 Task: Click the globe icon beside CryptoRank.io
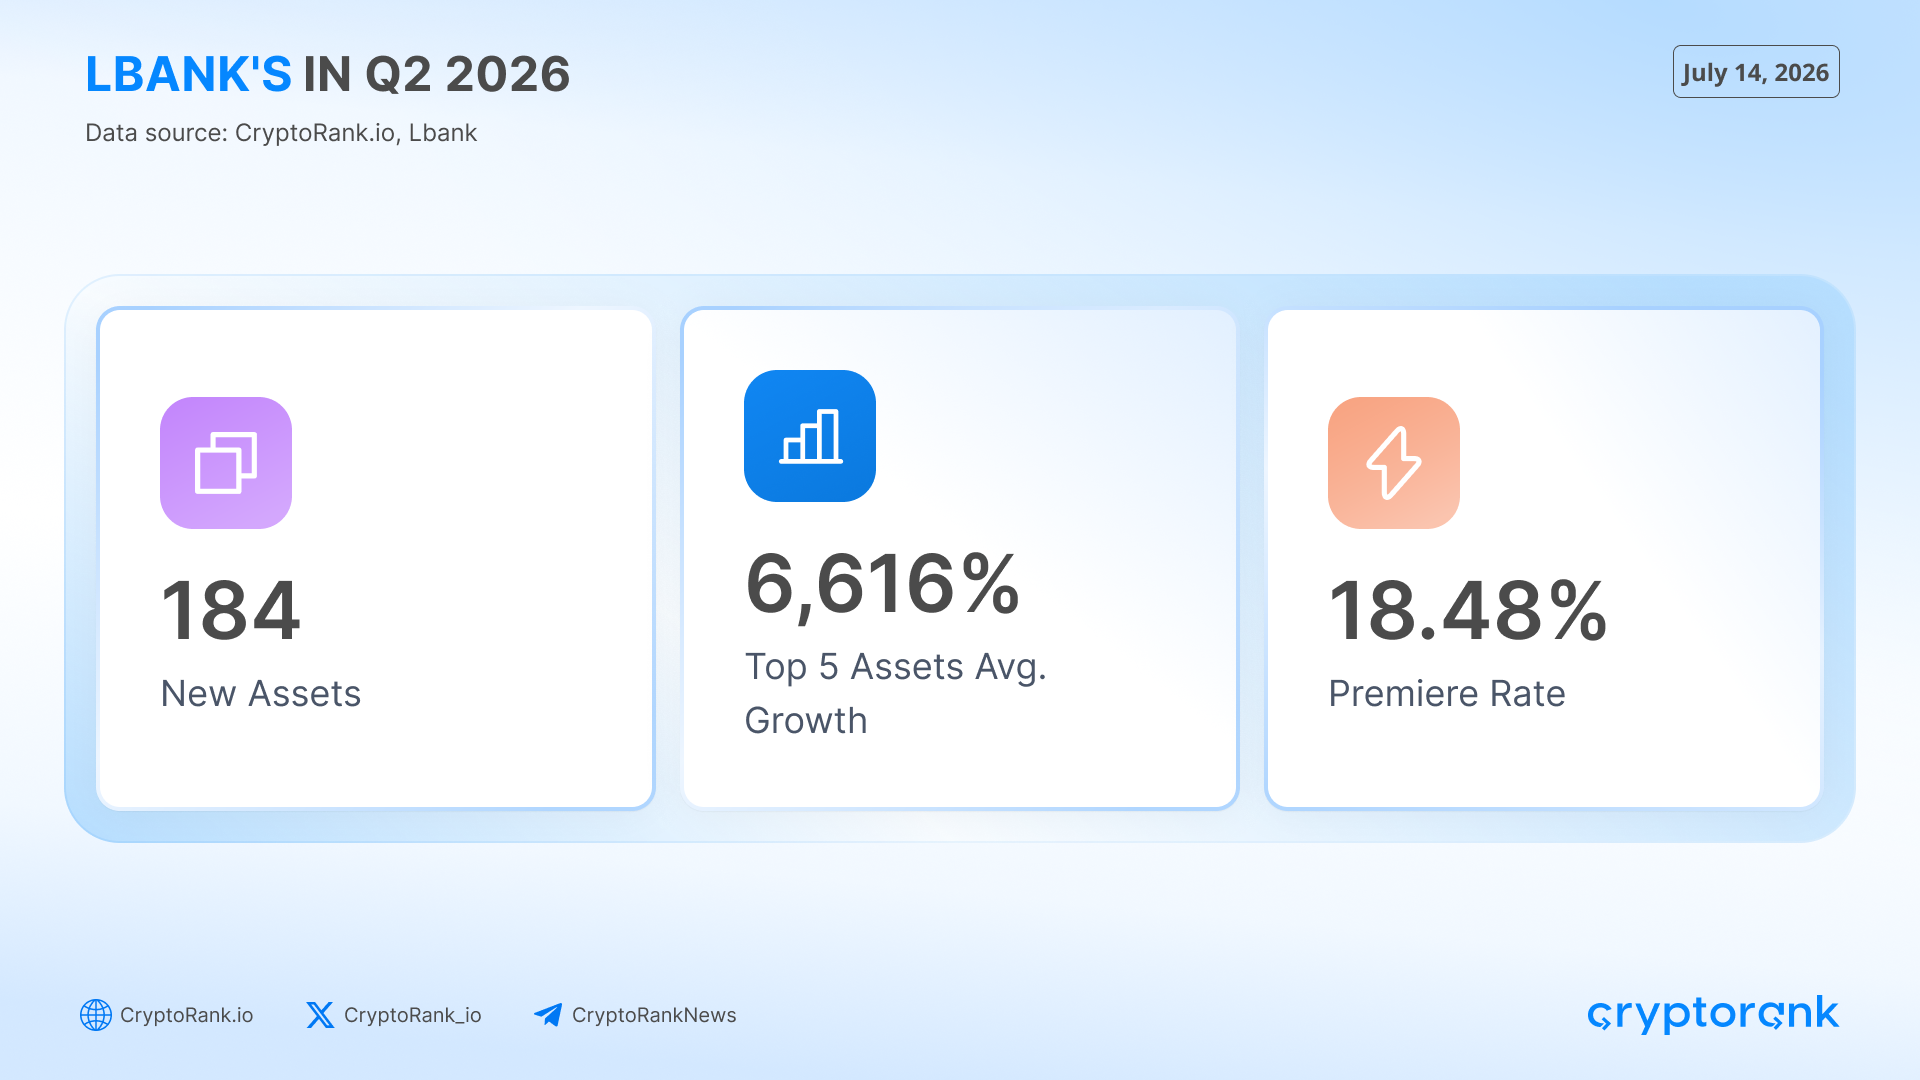[96, 1015]
